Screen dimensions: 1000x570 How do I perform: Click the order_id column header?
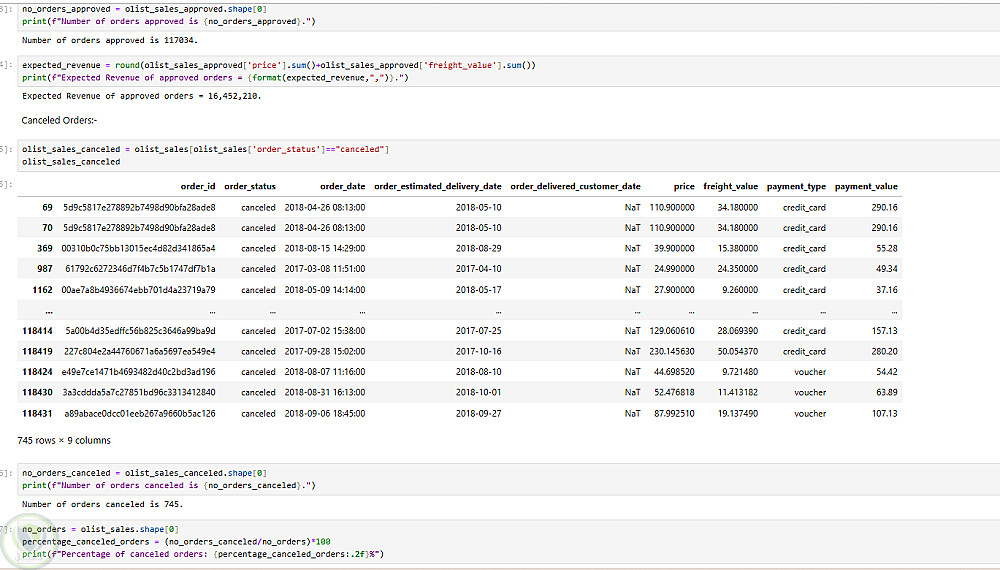pos(197,186)
